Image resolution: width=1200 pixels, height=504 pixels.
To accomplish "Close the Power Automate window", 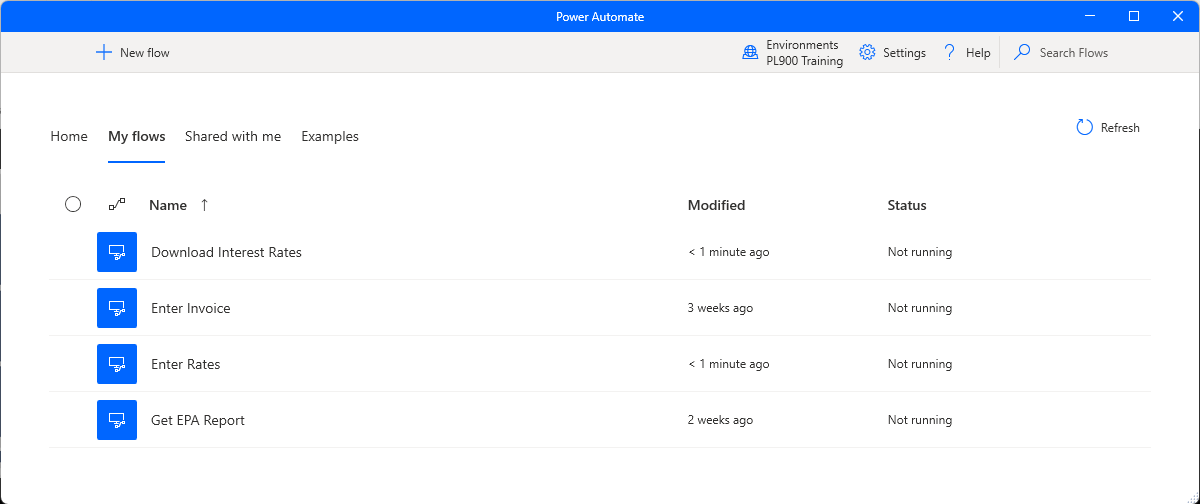I will [1178, 16].
